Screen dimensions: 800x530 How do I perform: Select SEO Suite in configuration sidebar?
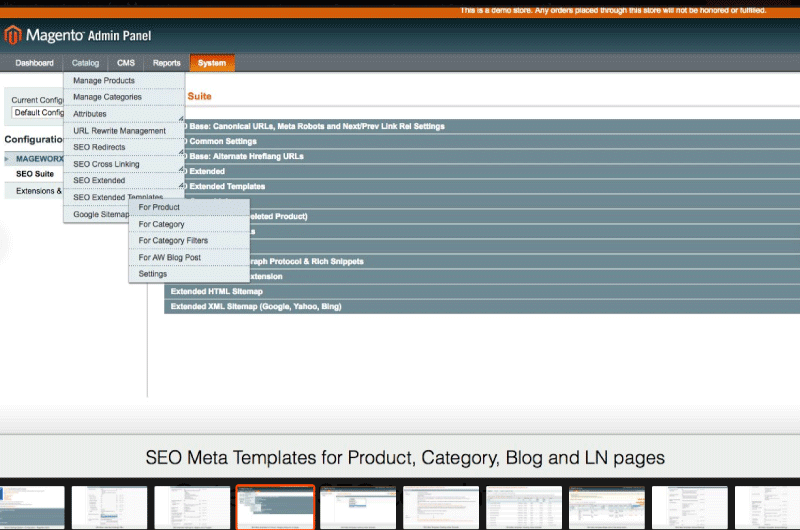[x=35, y=174]
